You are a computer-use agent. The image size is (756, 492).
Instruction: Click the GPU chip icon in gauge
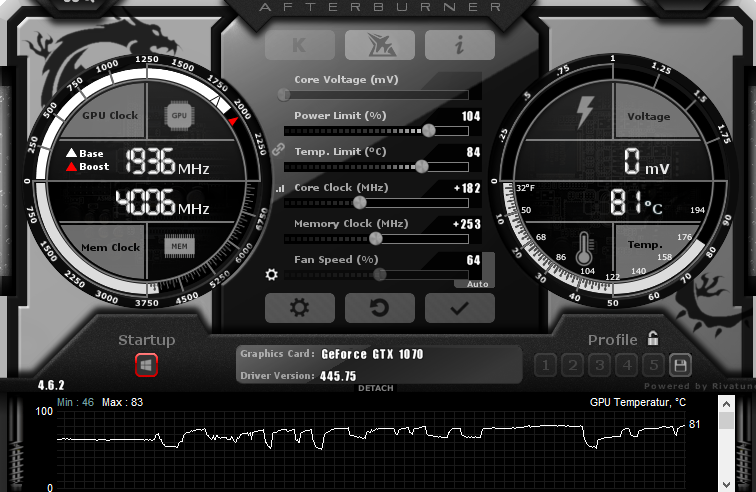coord(179,116)
